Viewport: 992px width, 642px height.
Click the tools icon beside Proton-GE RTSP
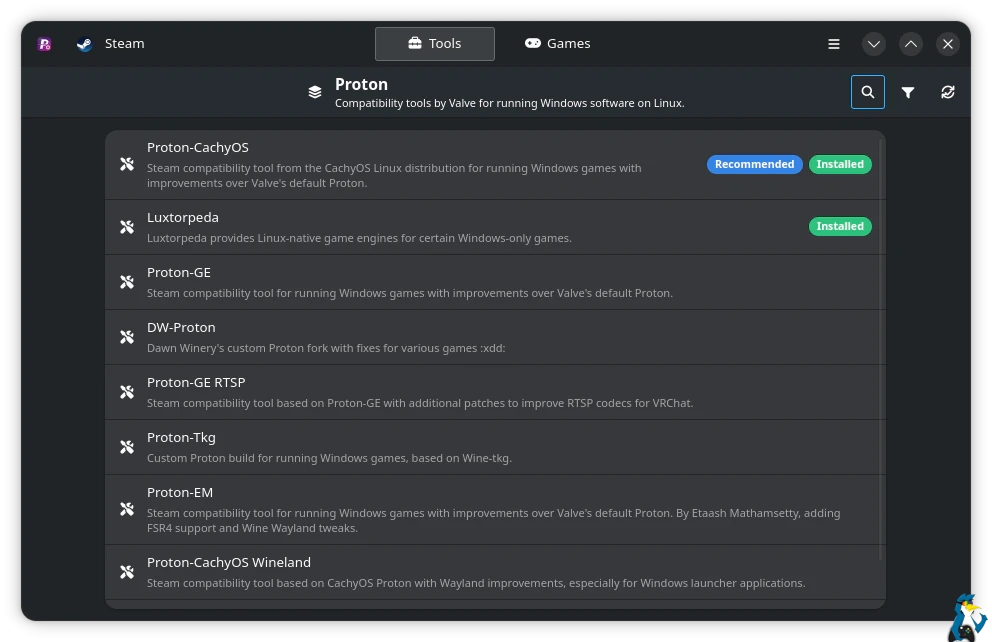[127, 392]
